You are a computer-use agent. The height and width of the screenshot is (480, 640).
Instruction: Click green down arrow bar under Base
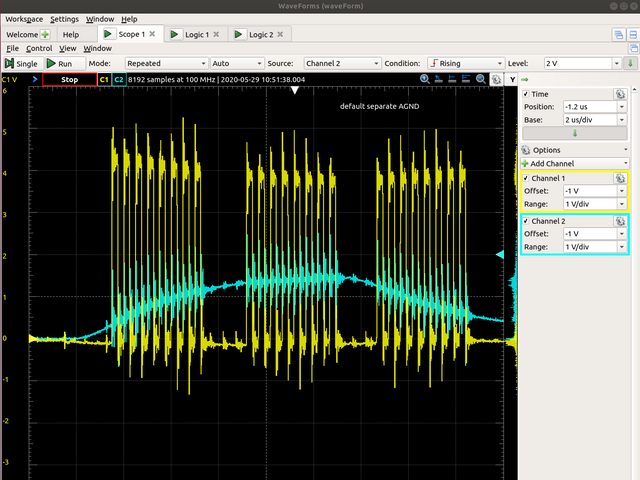[x=575, y=133]
